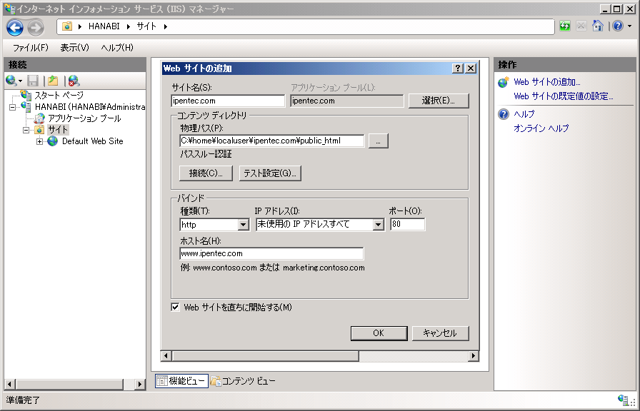640x411 pixels.
Task: Click right arrow of Connections pane scrollbar
Action: click(140, 384)
